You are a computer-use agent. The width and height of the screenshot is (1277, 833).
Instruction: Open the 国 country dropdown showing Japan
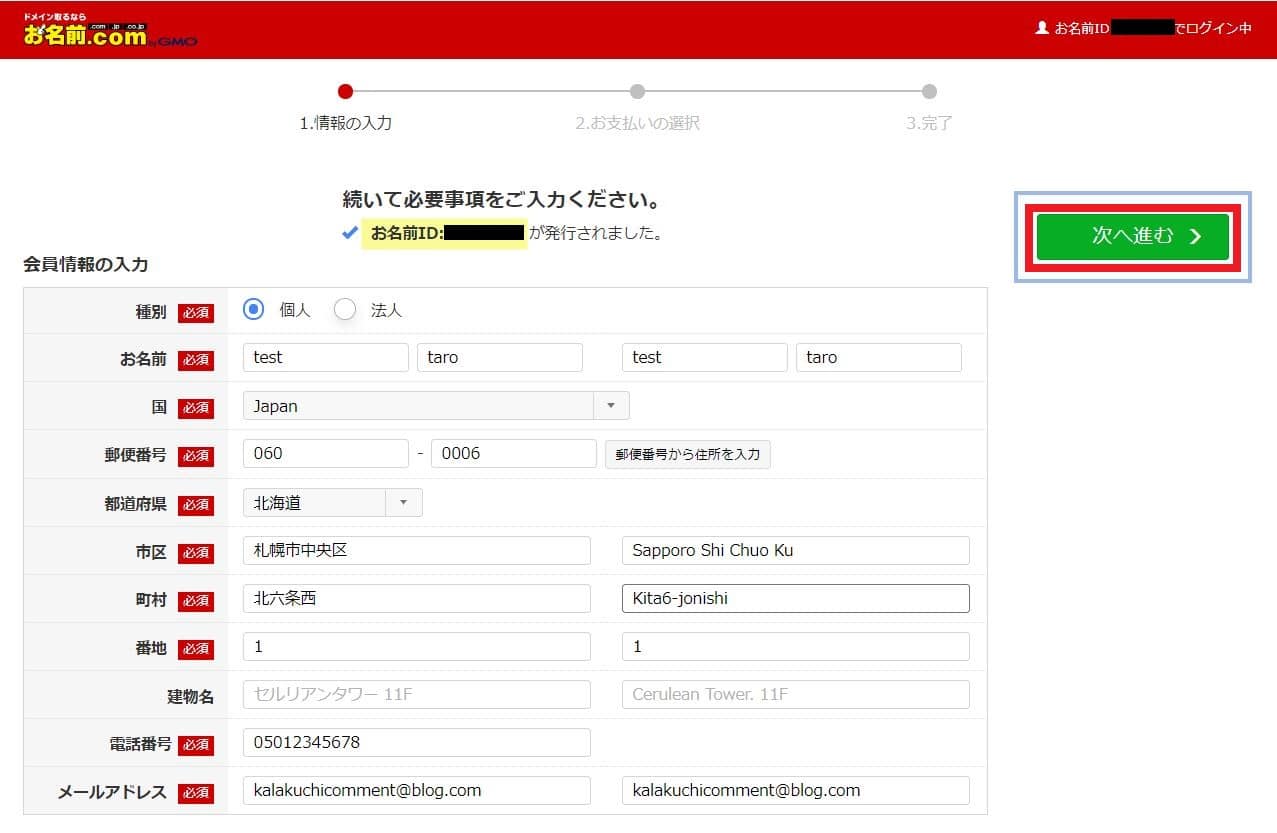[436, 406]
